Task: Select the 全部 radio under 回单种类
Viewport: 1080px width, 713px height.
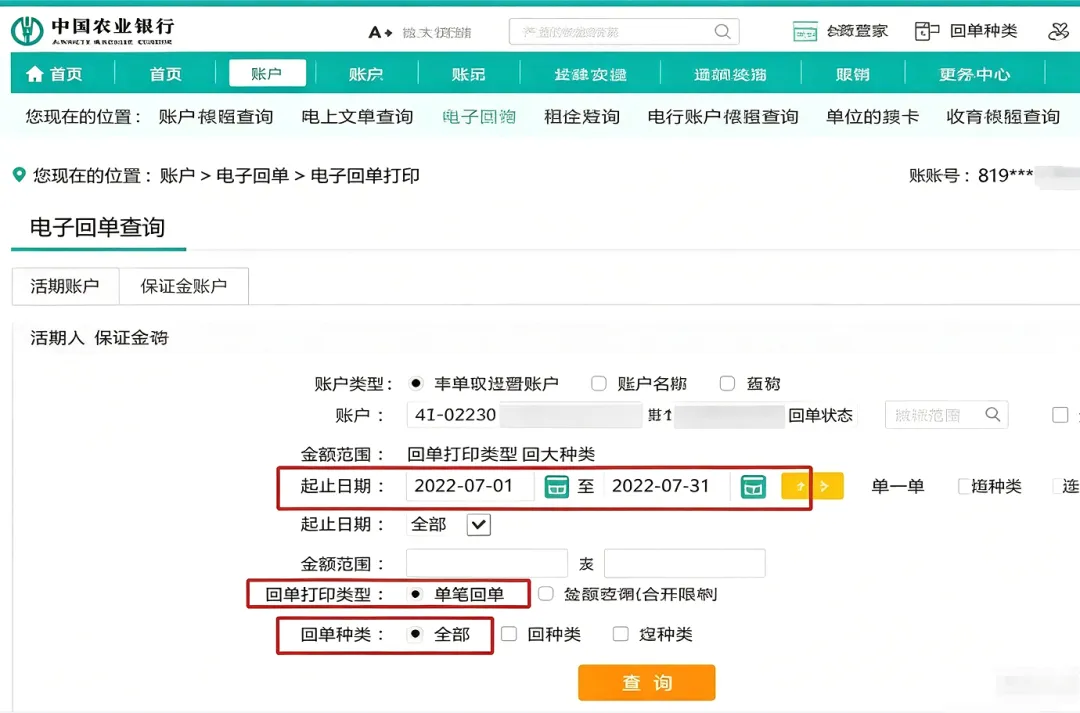Action: click(415, 634)
